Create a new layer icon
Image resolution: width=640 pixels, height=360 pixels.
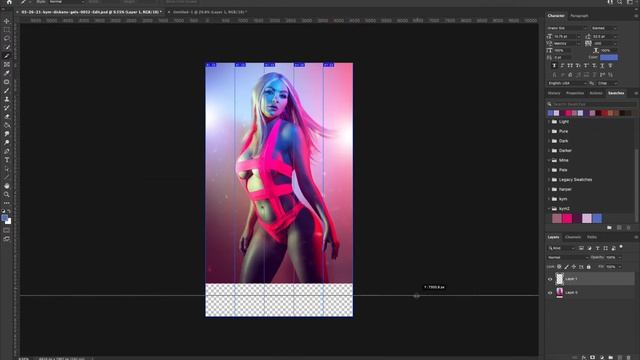[620, 357]
